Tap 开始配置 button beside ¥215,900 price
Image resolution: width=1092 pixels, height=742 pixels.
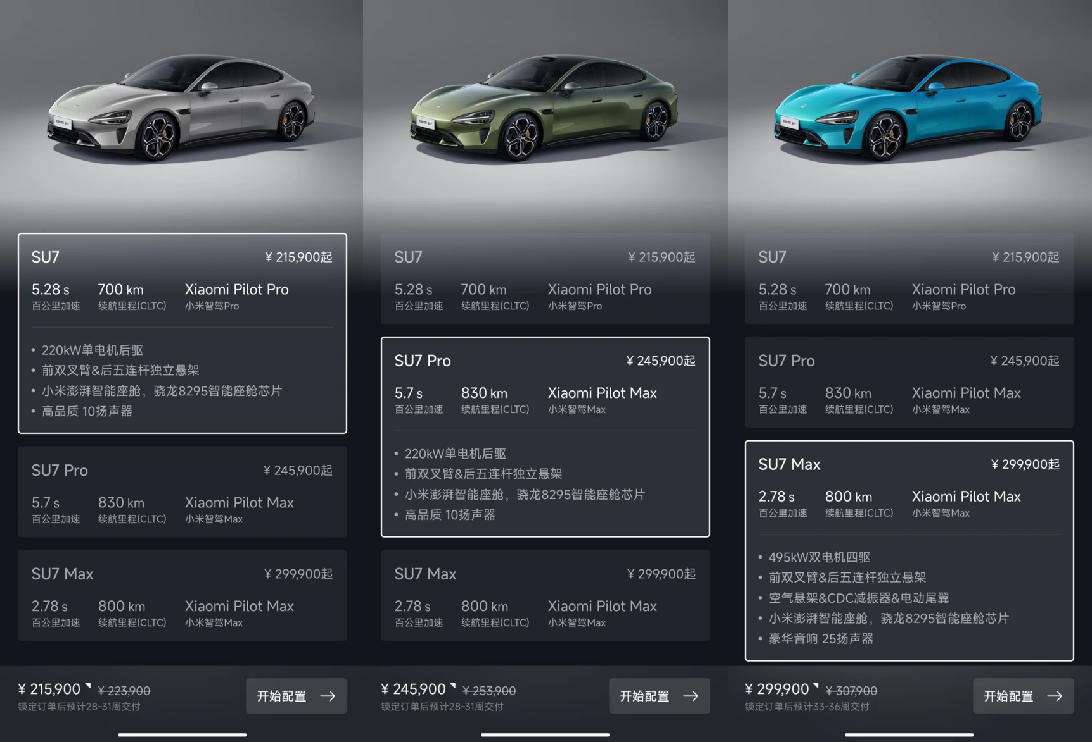[297, 696]
